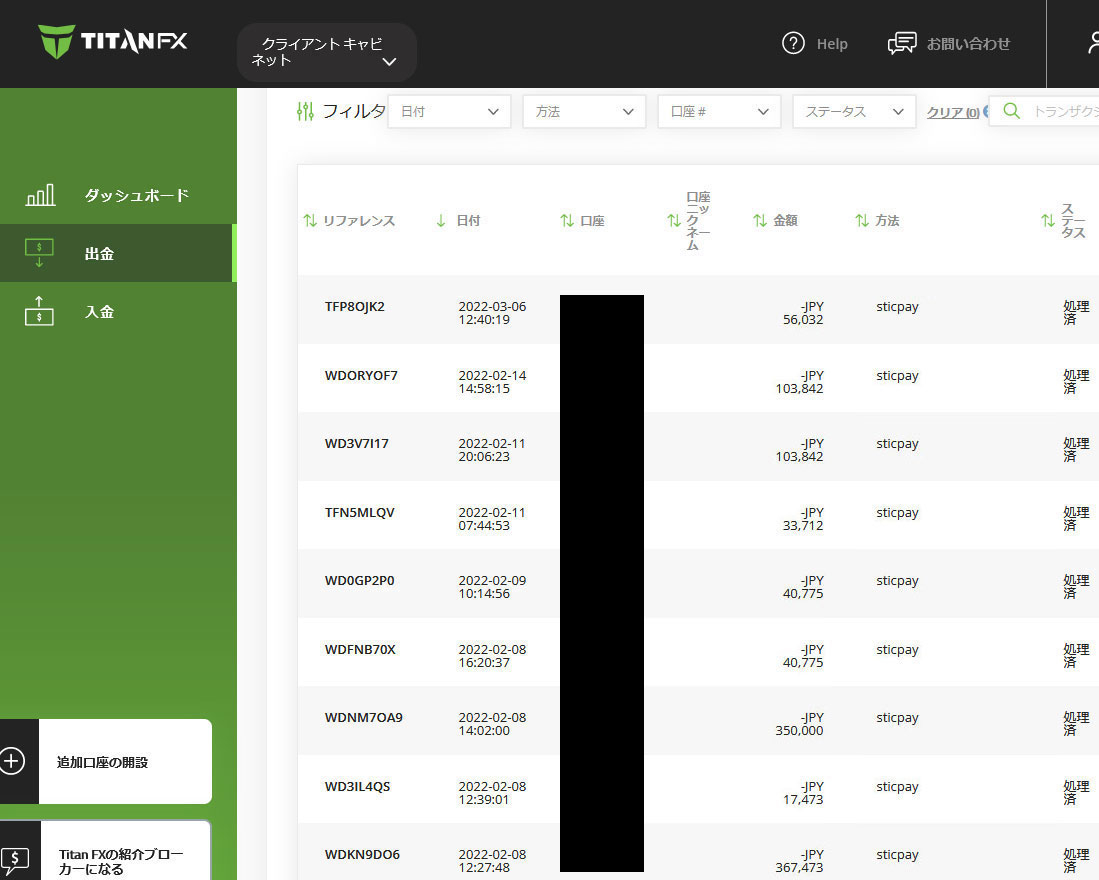The width and height of the screenshot is (1099, 880).
Task: Click the Help question mark icon
Action: (x=793, y=43)
